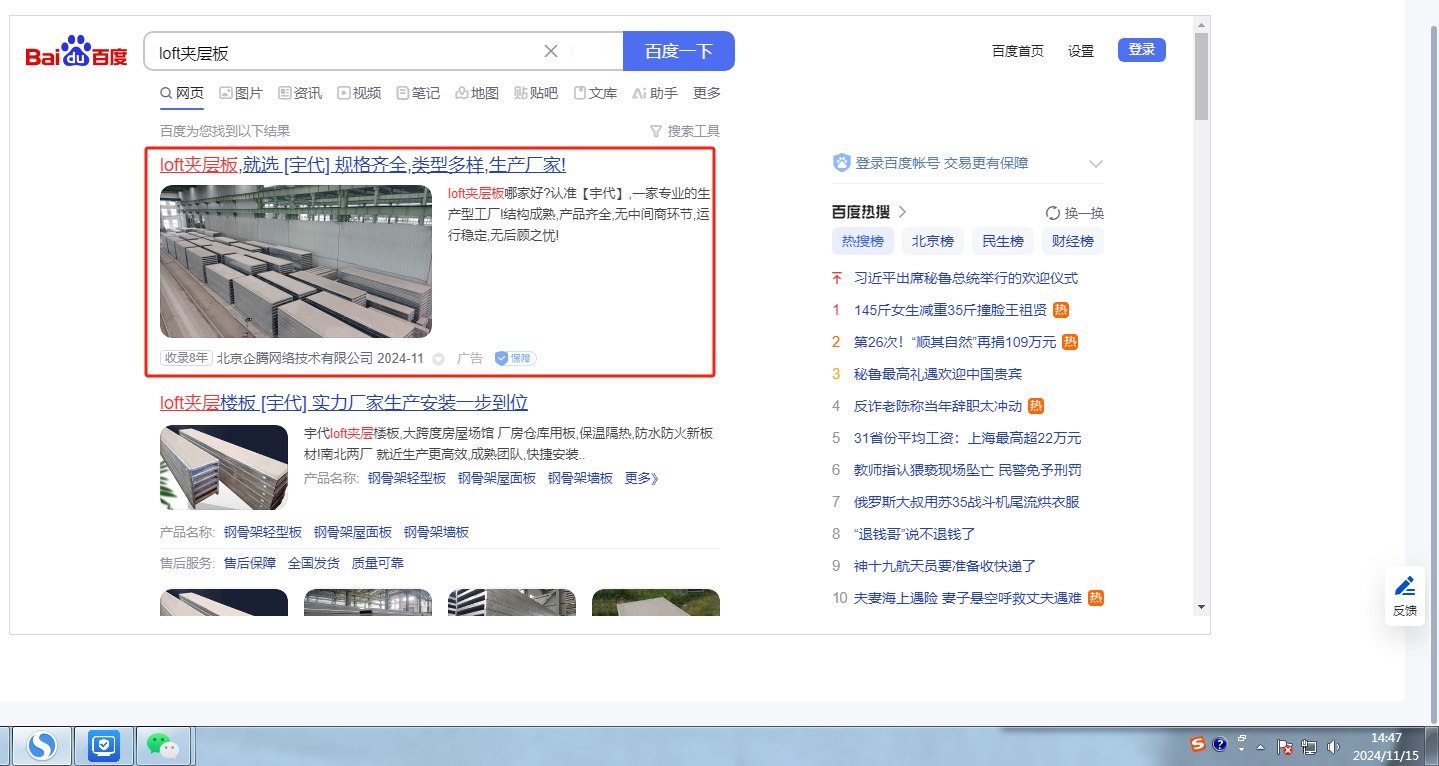Click the blue question mark tray icon
This screenshot has height=766, width=1439.
point(1219,744)
